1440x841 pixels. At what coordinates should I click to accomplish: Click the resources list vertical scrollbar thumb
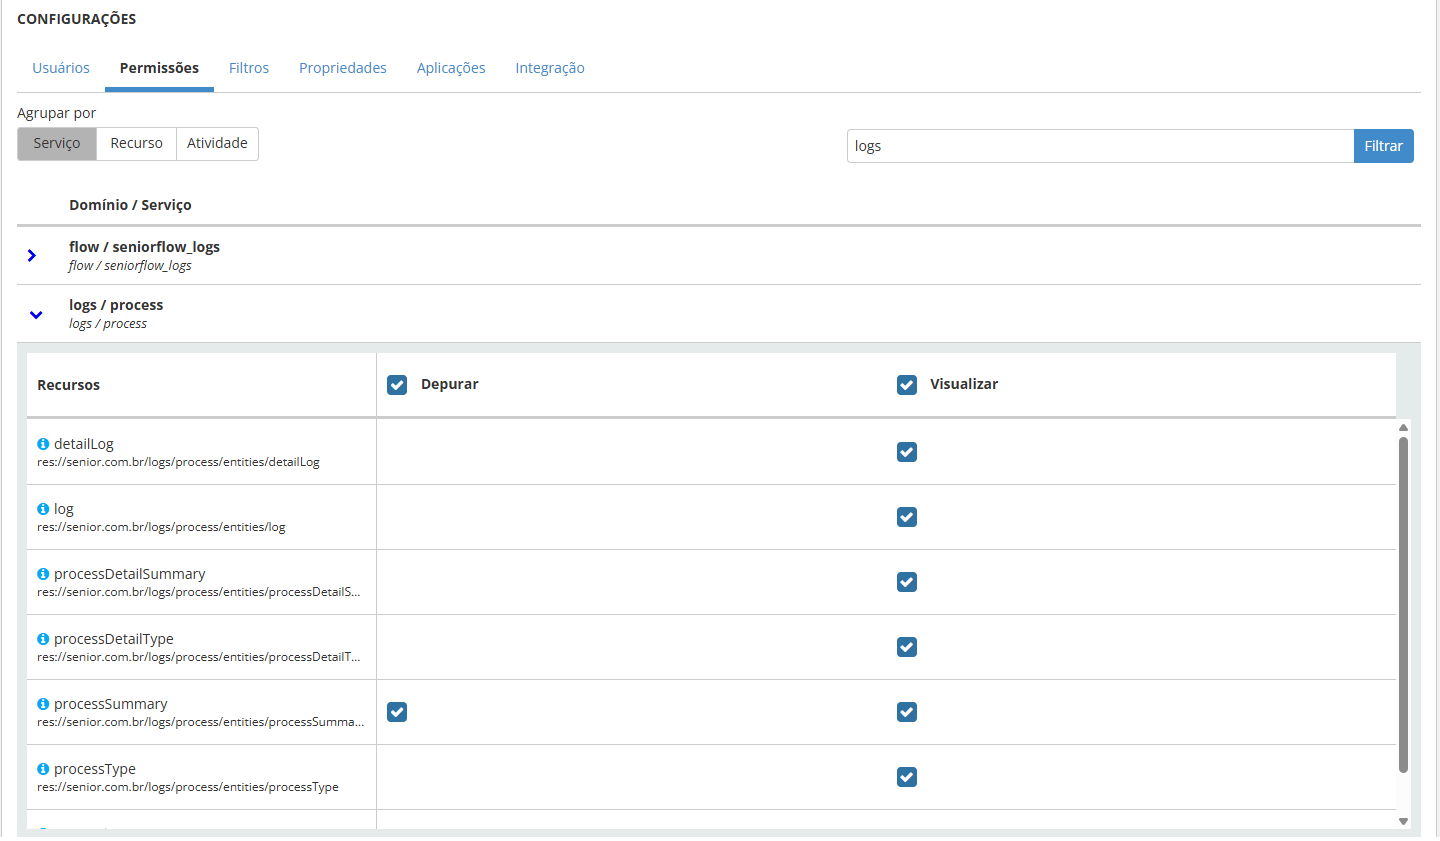(1403, 600)
